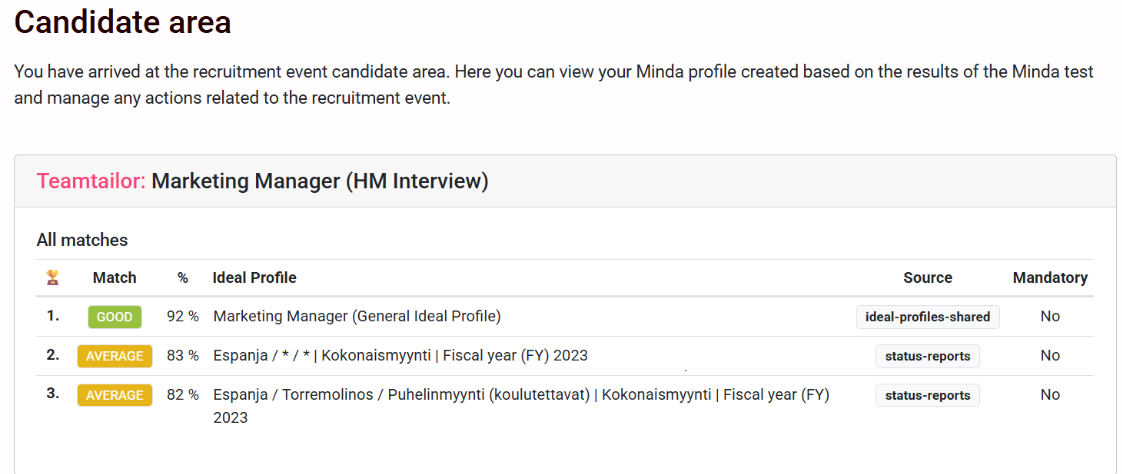Click the Ideal Profile column header
1122x474 pixels.
tap(254, 277)
